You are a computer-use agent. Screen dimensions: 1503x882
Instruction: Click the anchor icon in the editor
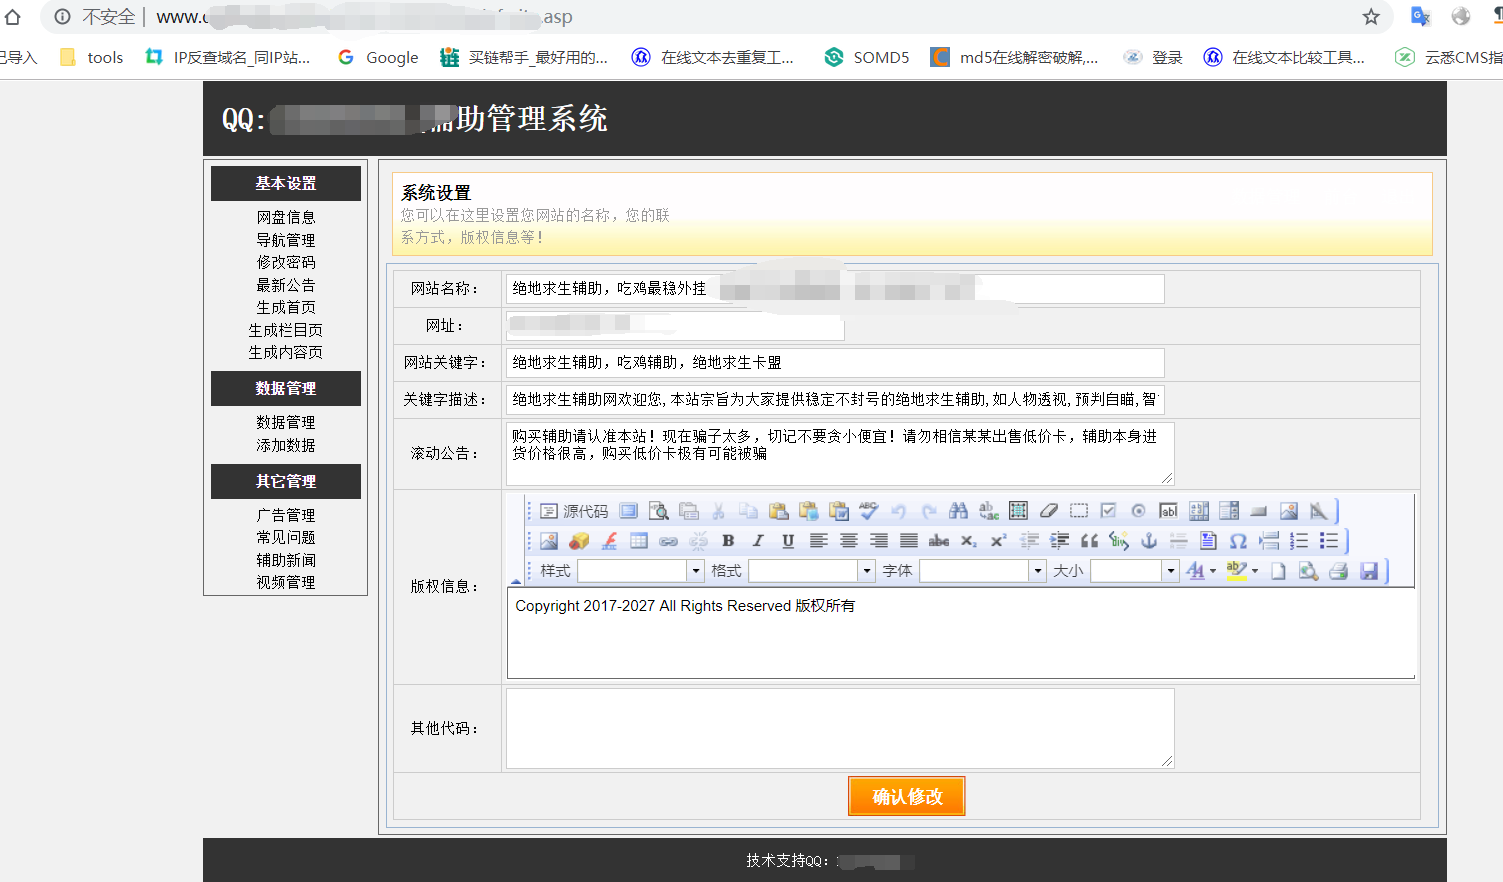coord(1149,541)
